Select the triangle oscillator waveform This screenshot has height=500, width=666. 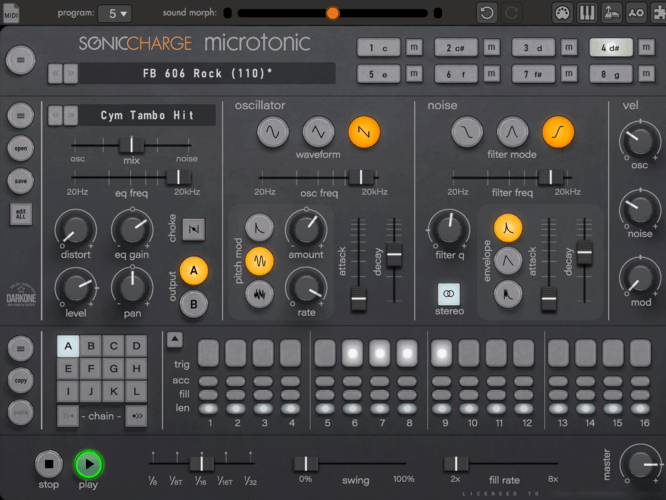pyautogui.click(x=318, y=133)
